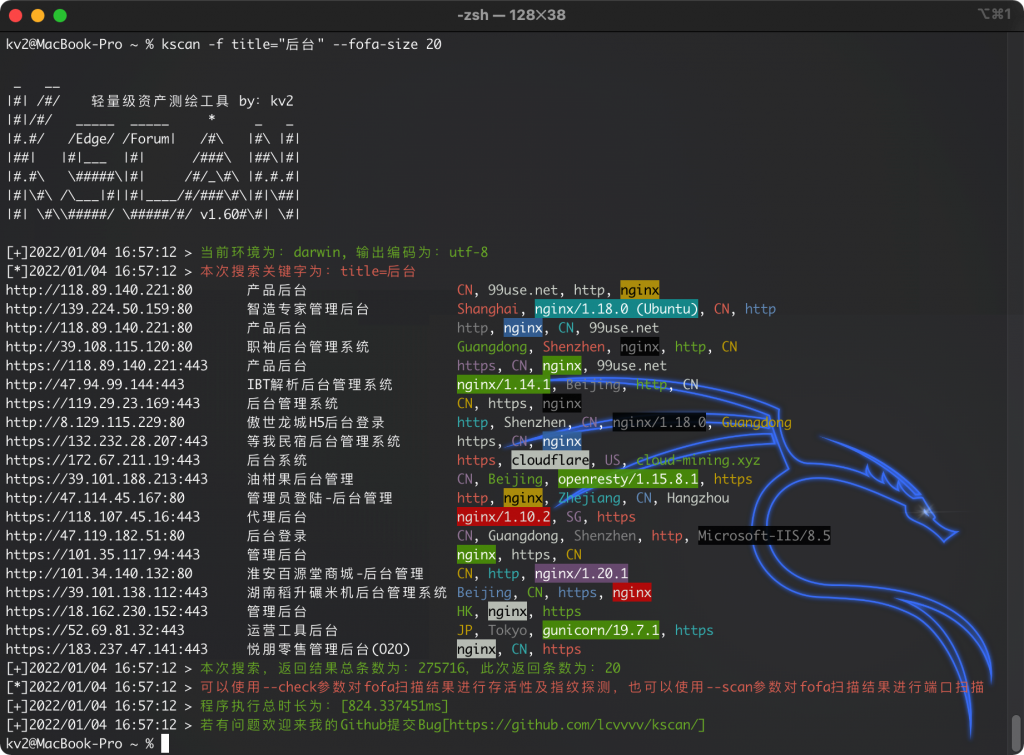Viewport: 1024px width, 755px height.
Task: Click the green 'nginx/1.14.1' tag
Action: 504,385
